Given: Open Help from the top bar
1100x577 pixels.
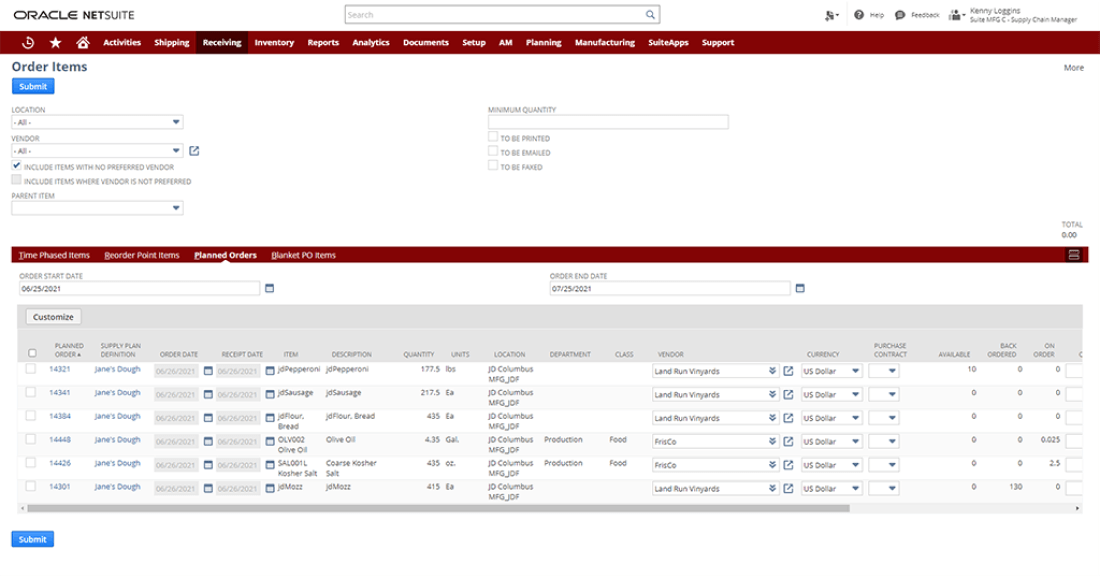Looking at the screenshot, I should (870, 15).
